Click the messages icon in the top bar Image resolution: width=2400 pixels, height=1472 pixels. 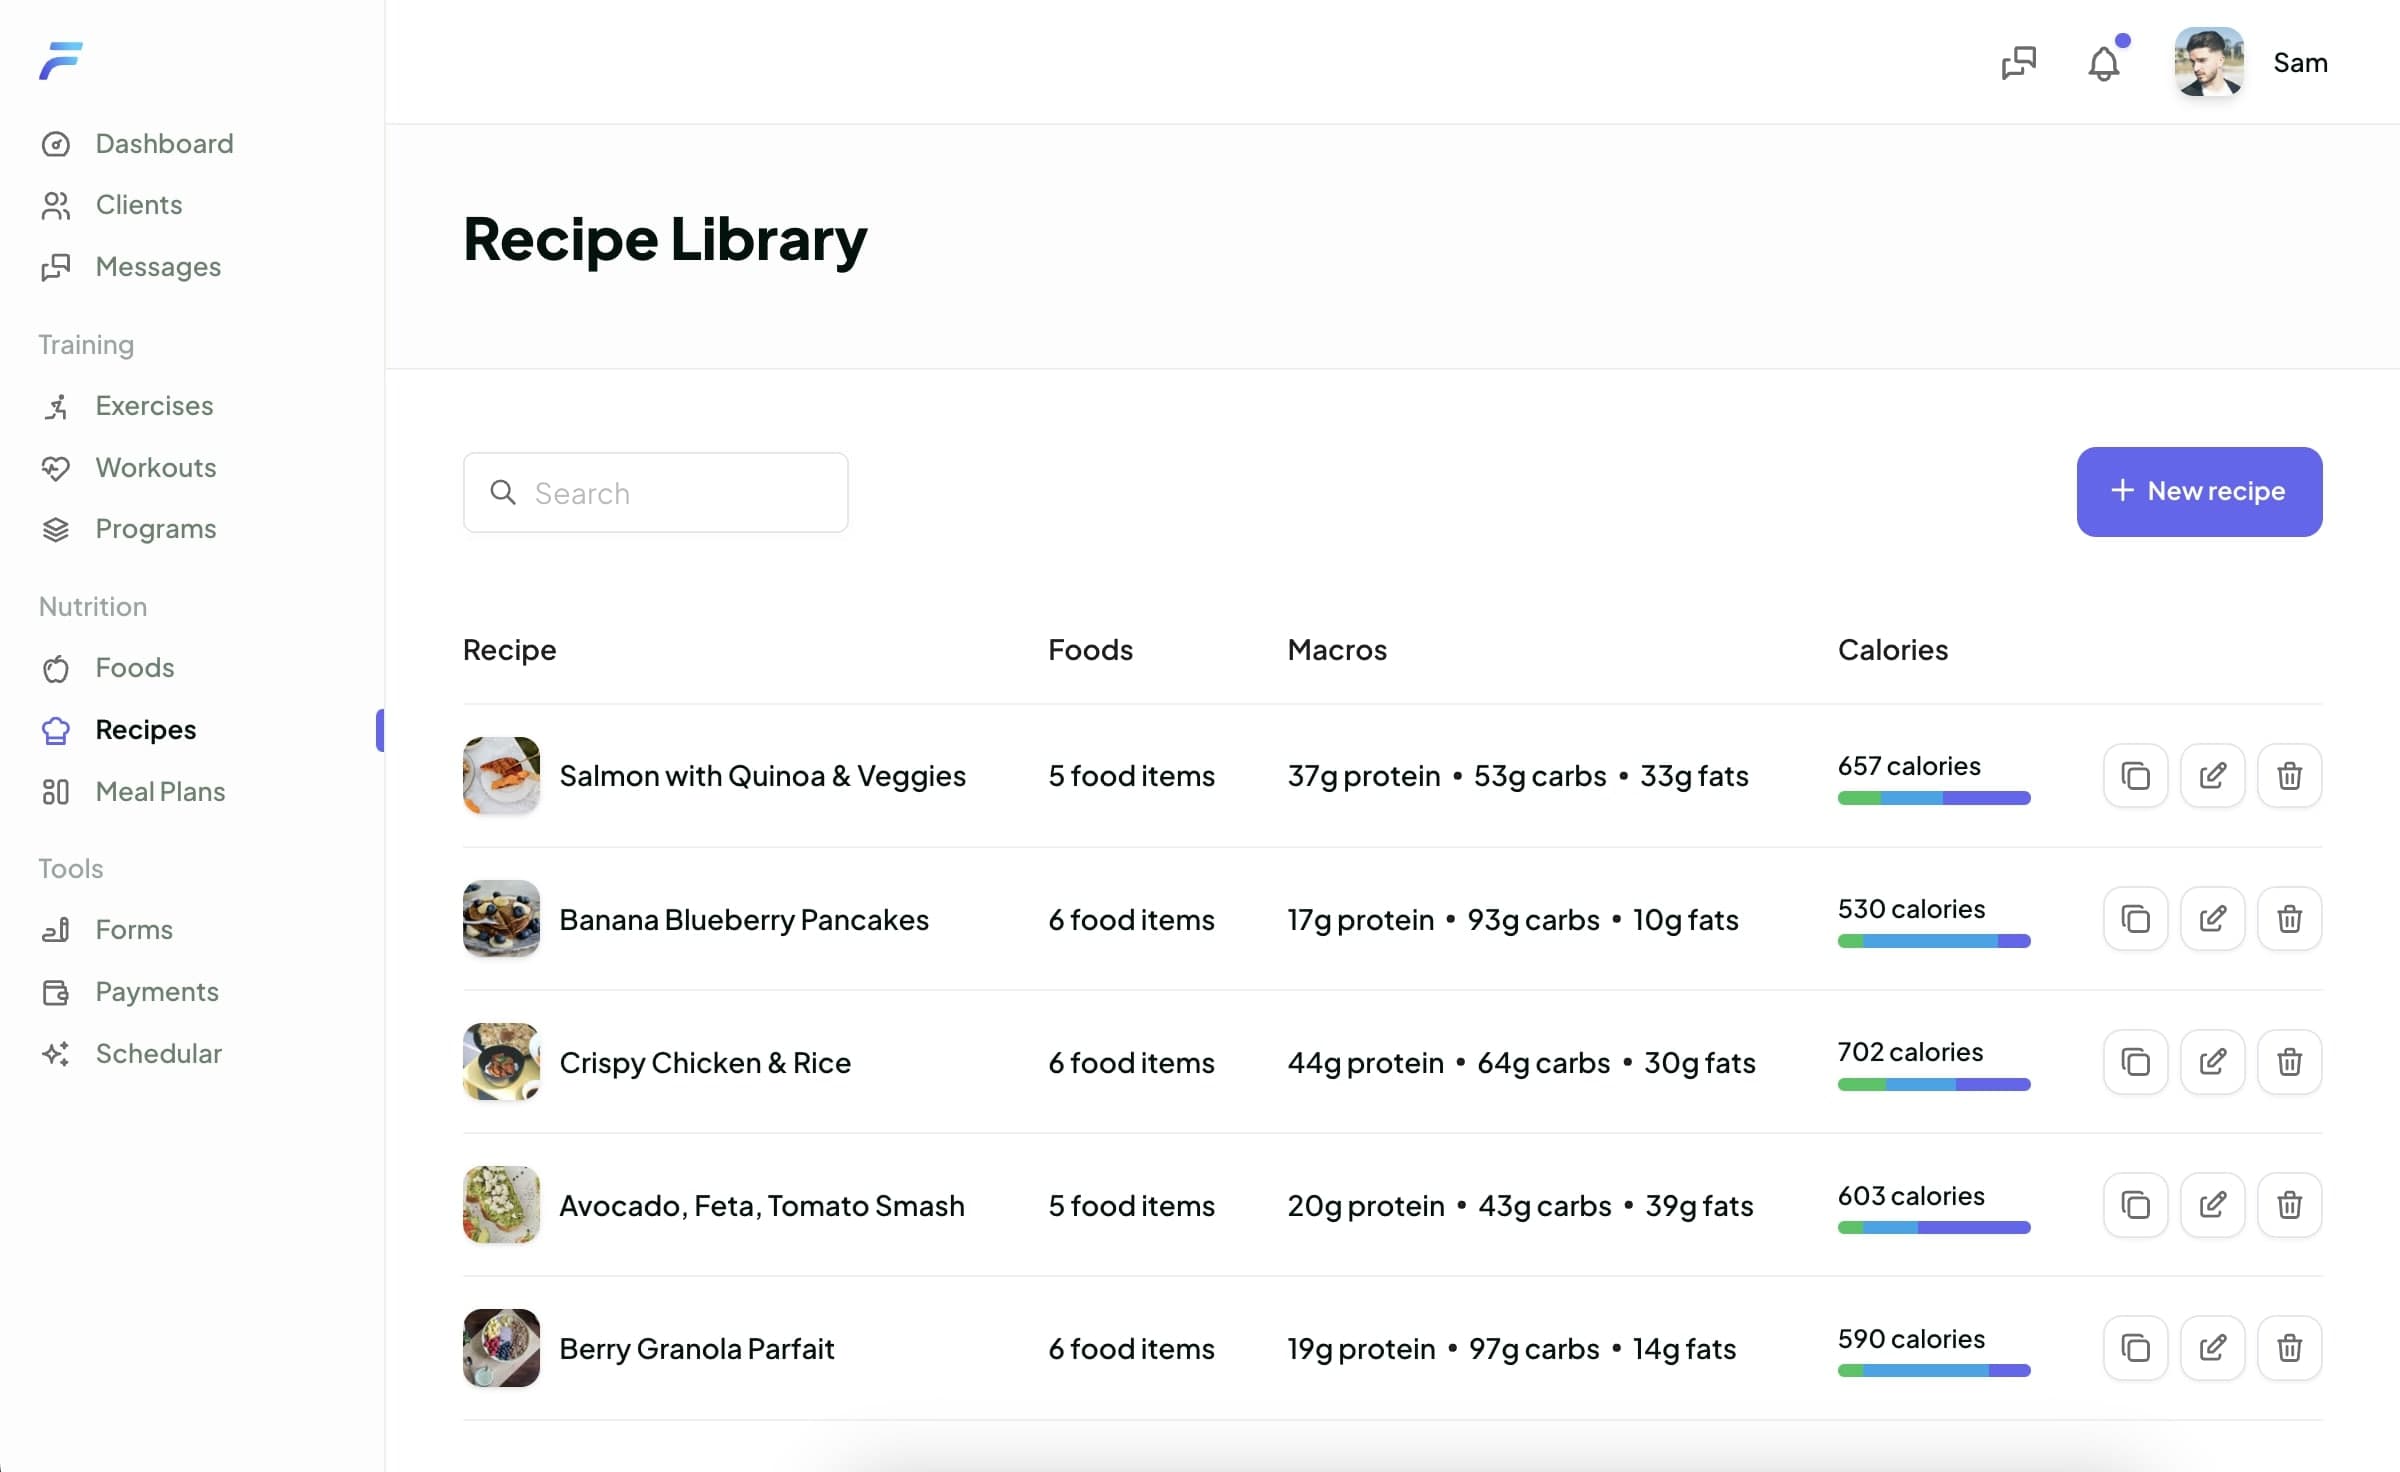pos(2018,62)
